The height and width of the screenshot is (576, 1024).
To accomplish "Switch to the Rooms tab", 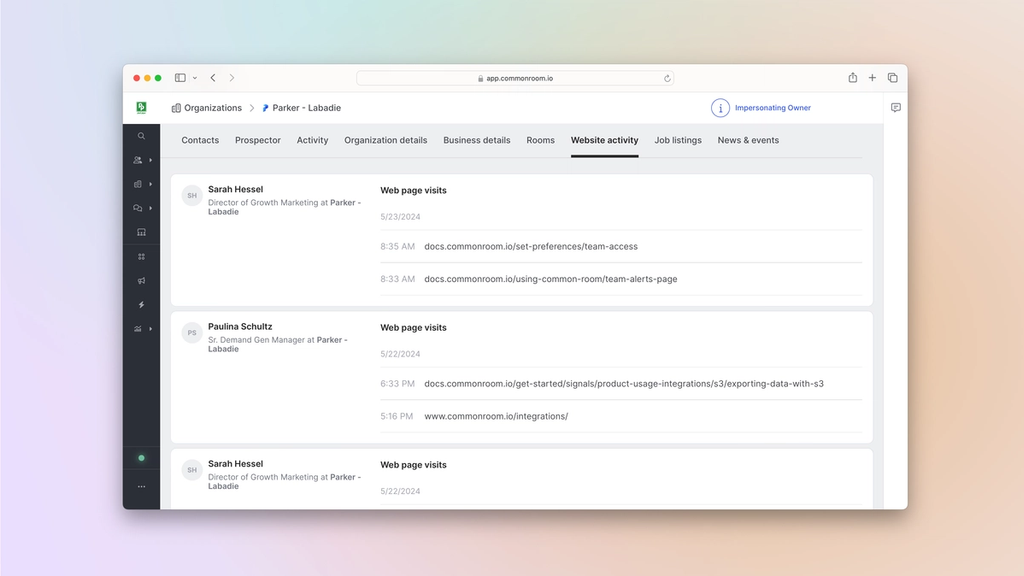I will (x=540, y=140).
